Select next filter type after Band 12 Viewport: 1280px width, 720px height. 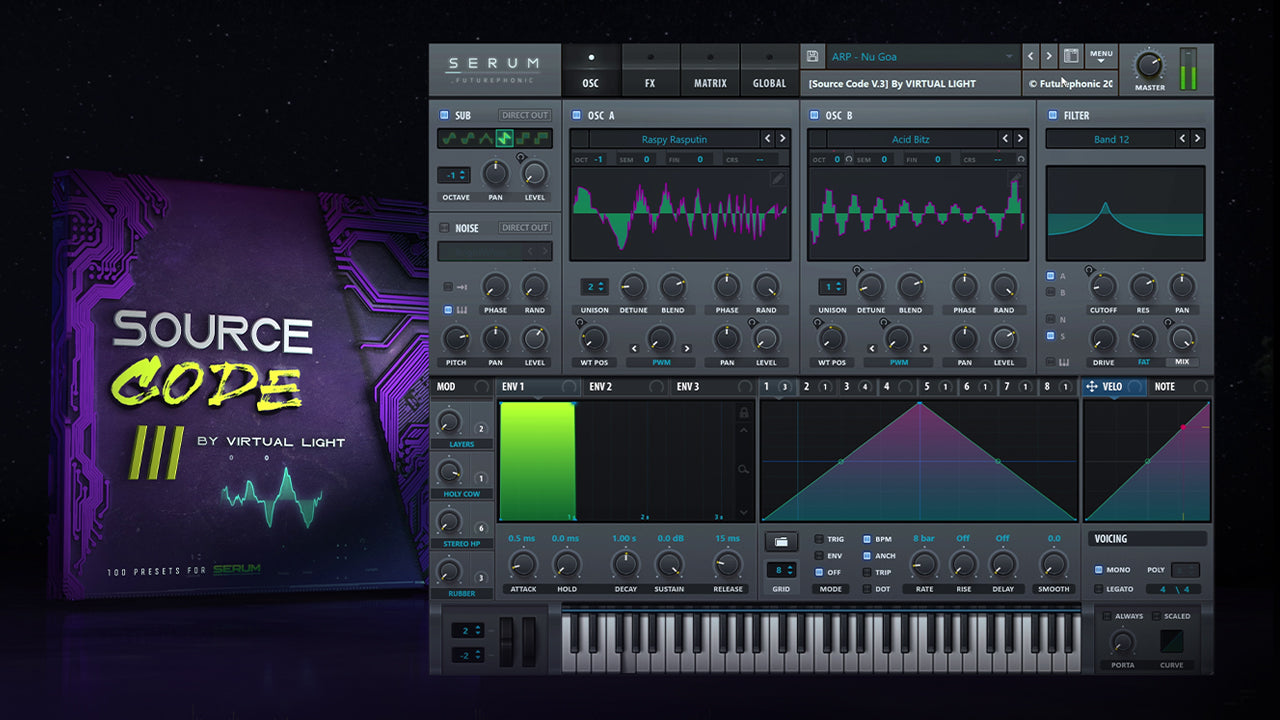click(x=1197, y=139)
